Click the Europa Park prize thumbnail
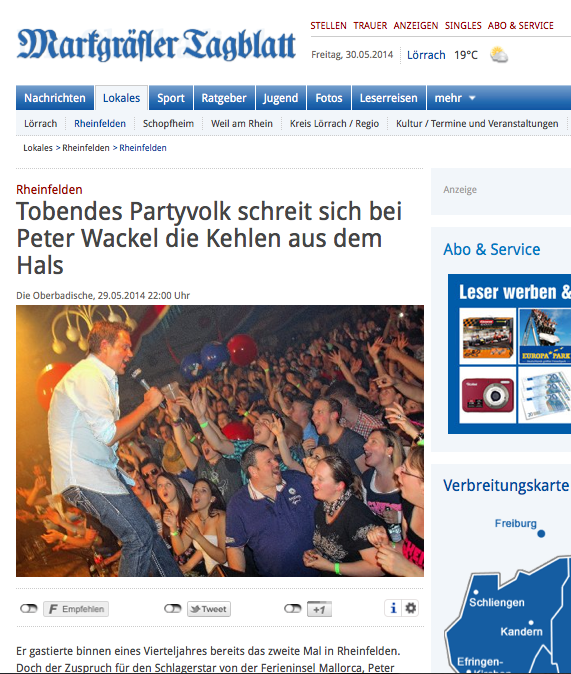The width and height of the screenshot is (571, 674). (545, 336)
